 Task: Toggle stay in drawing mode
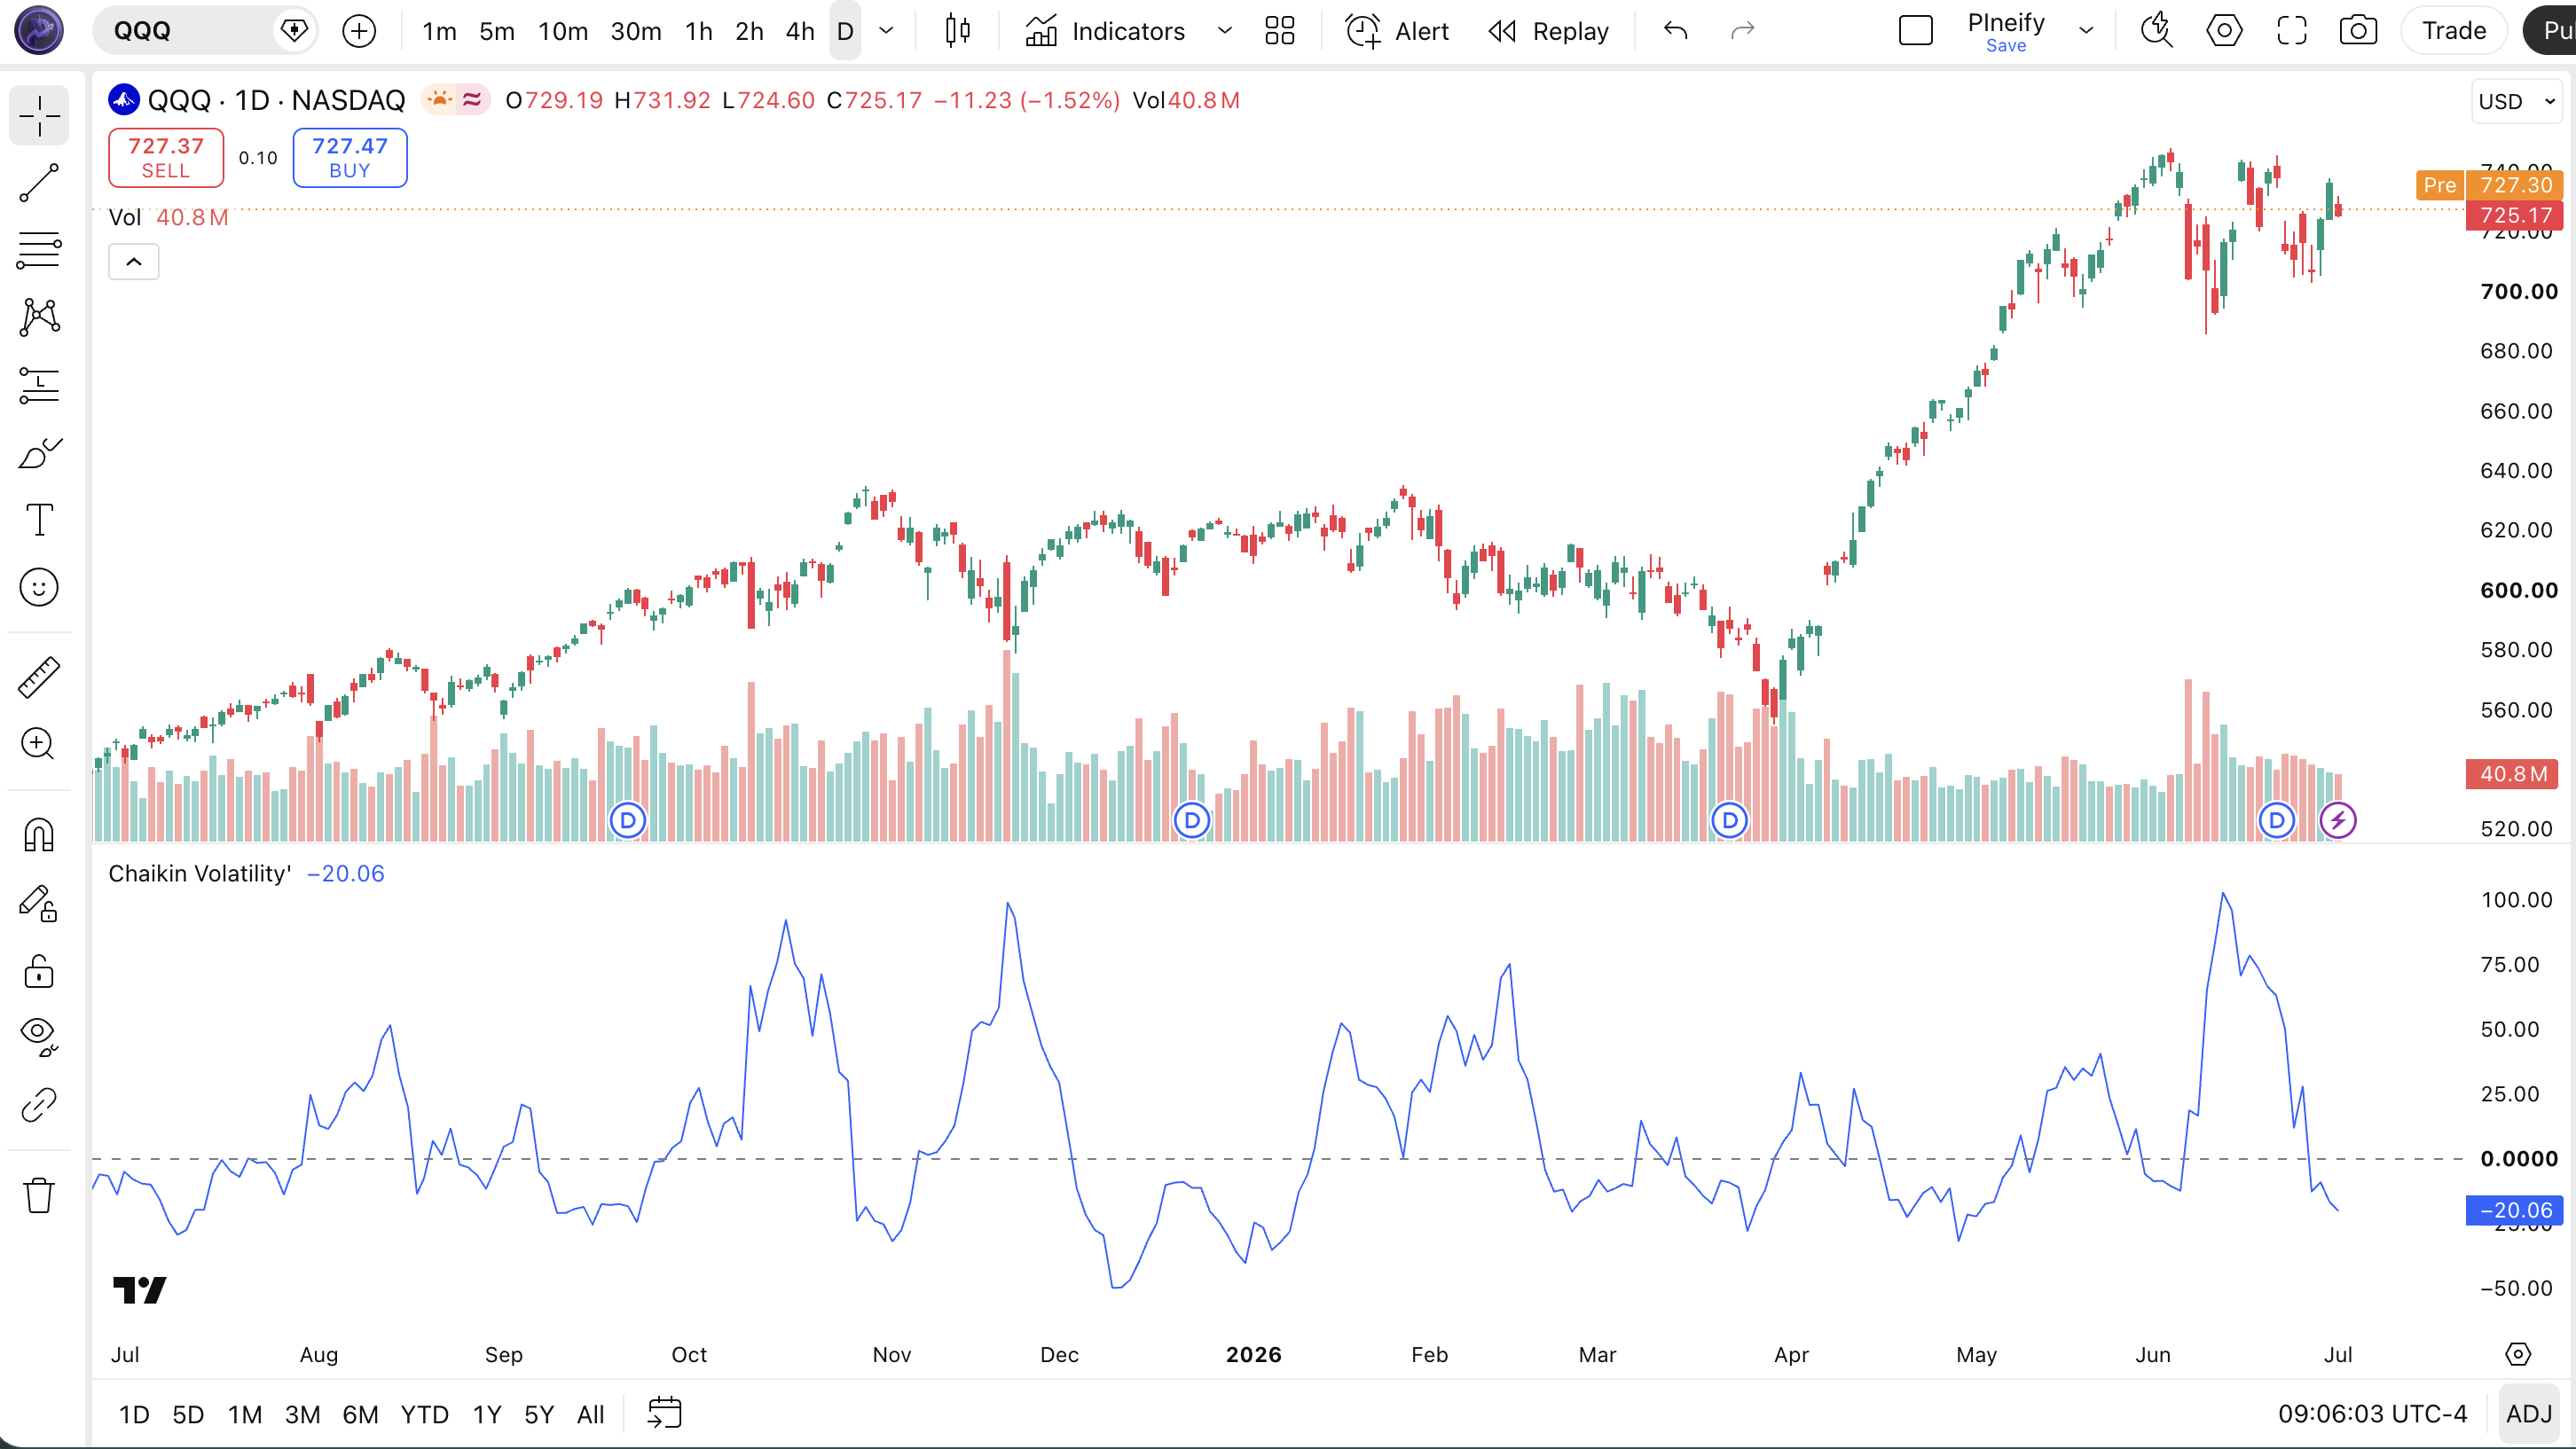click(x=39, y=903)
